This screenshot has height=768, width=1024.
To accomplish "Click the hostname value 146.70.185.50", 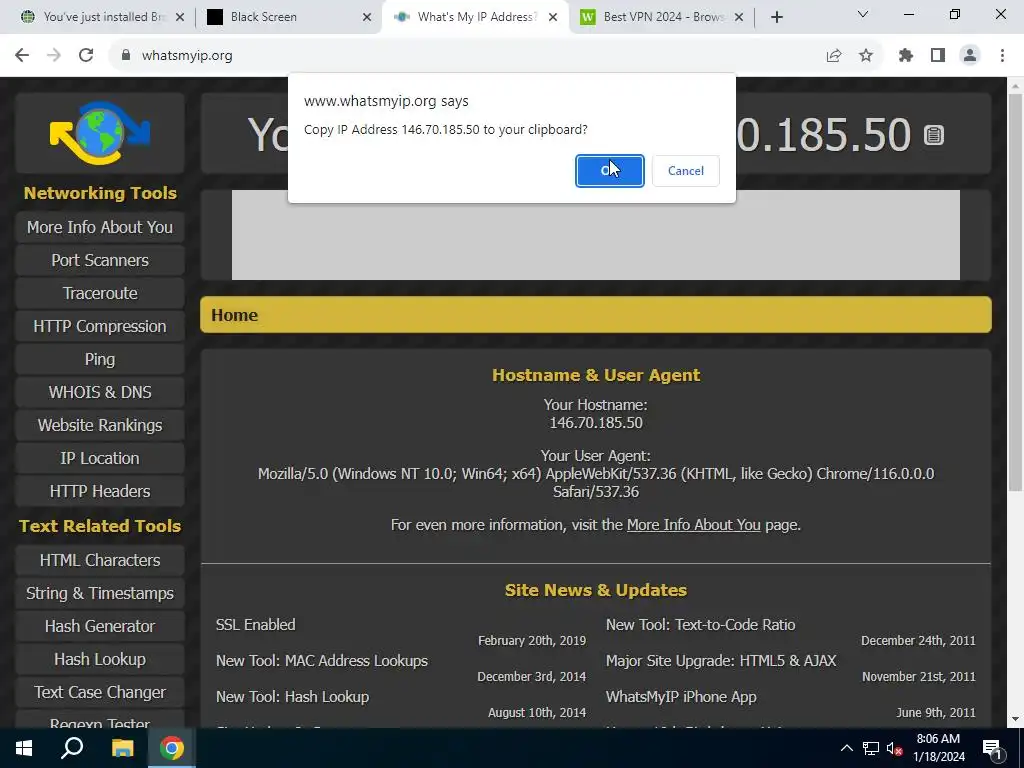I will click(x=596, y=423).
